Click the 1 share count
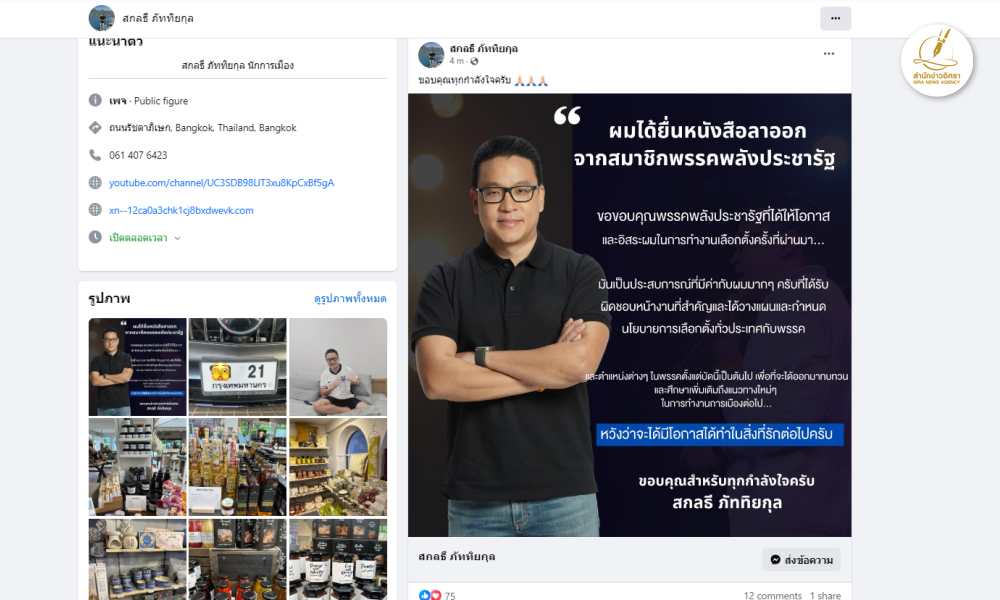 (x=825, y=596)
